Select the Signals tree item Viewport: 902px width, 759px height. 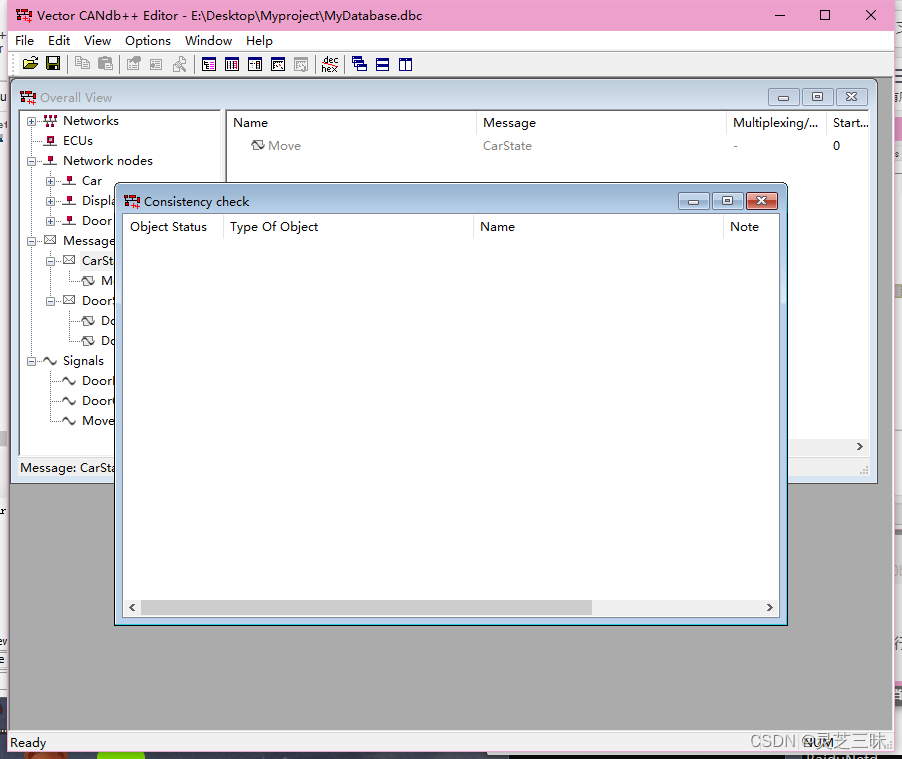83,361
